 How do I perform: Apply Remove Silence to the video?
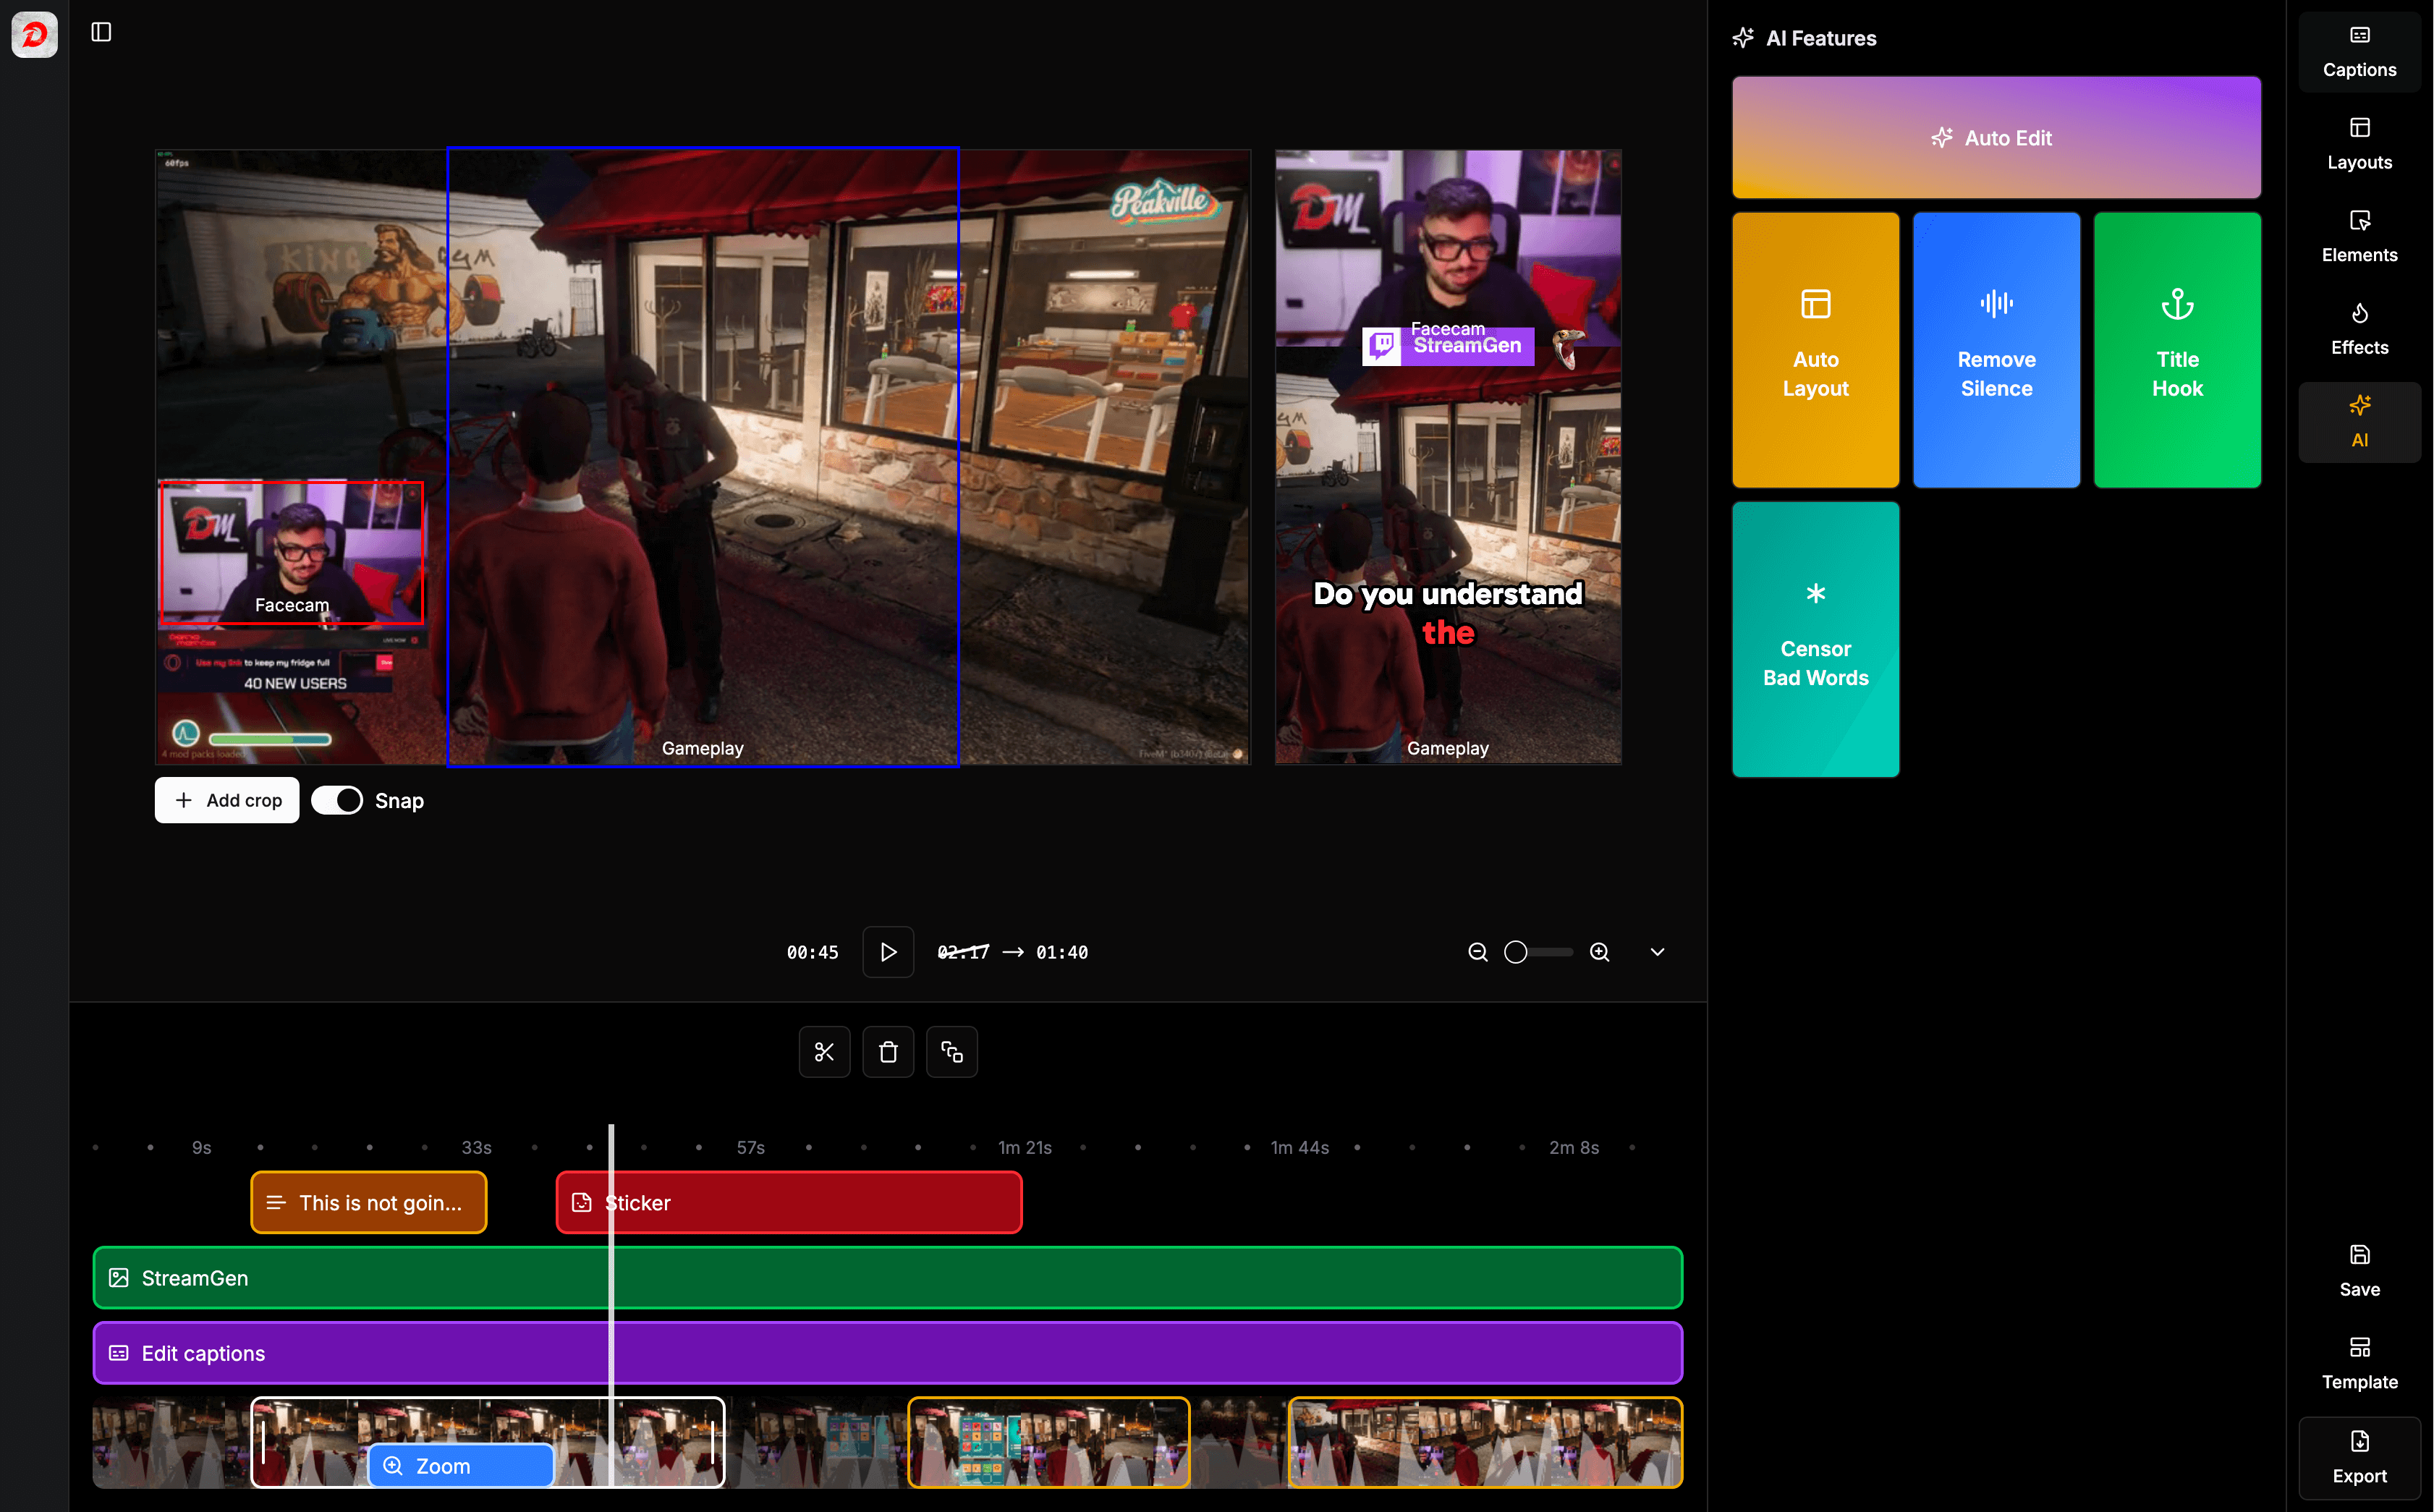pos(1995,350)
